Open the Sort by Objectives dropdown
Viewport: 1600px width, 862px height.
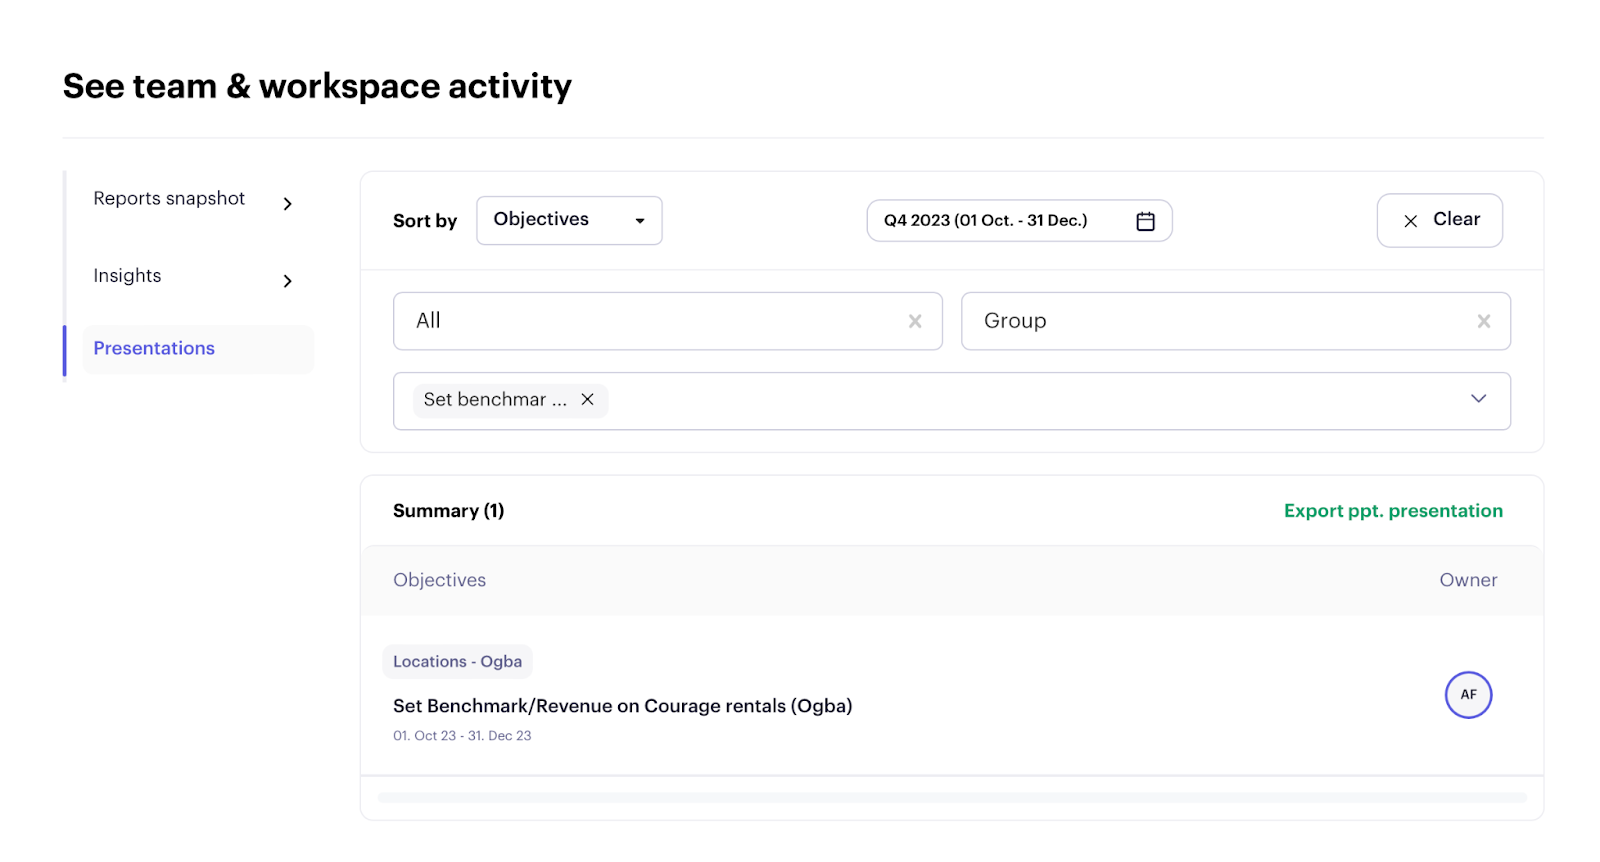coord(569,220)
